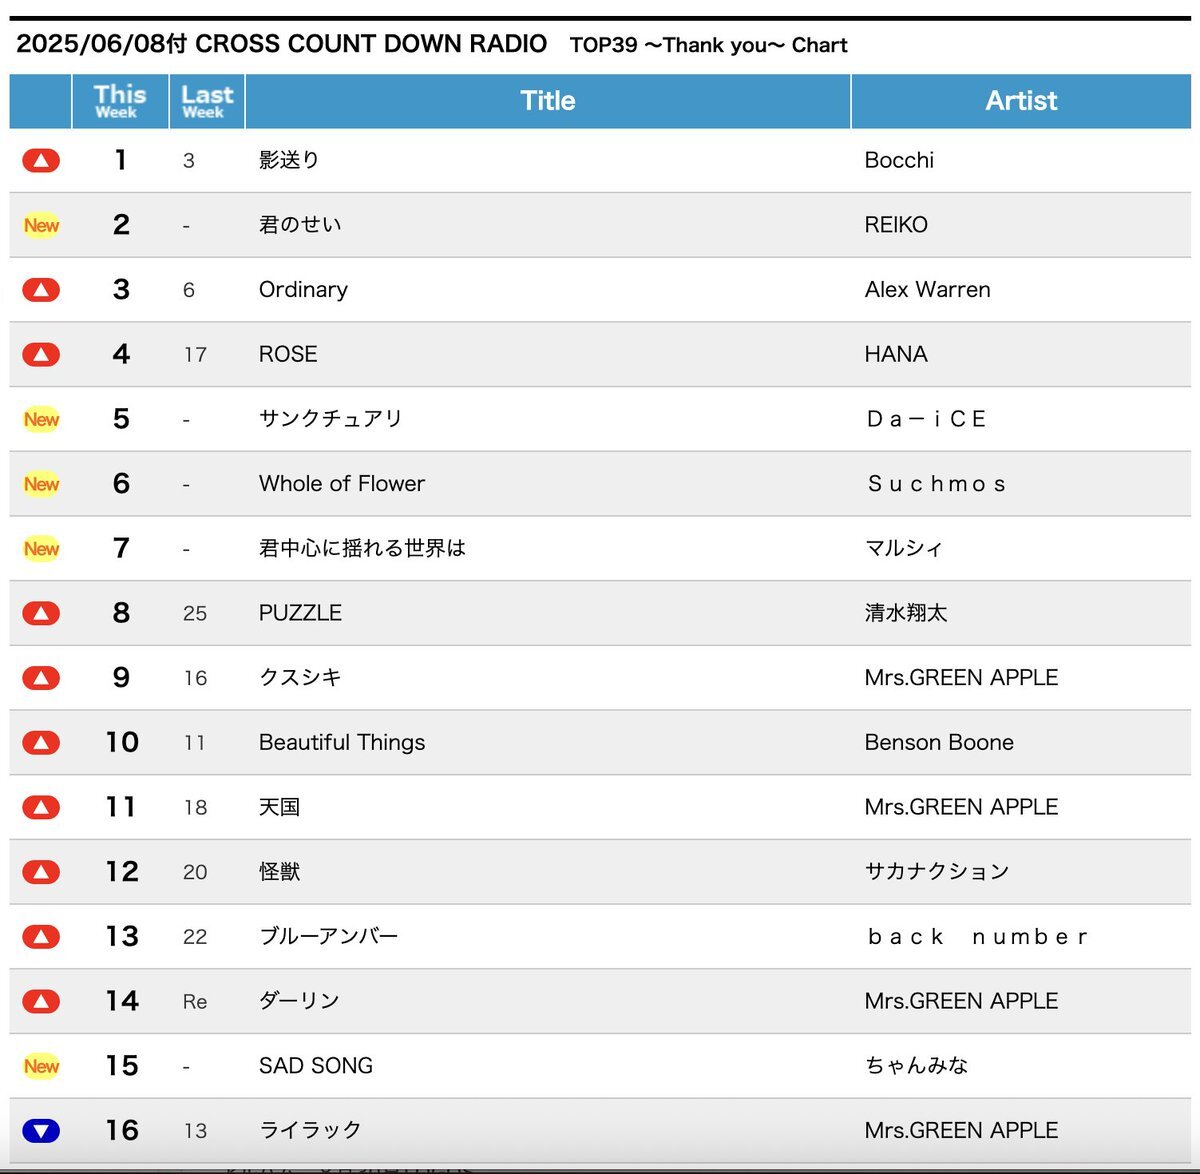Click the red up arrow beside Beautiful Things
This screenshot has height=1174, width=1200.
(41, 742)
